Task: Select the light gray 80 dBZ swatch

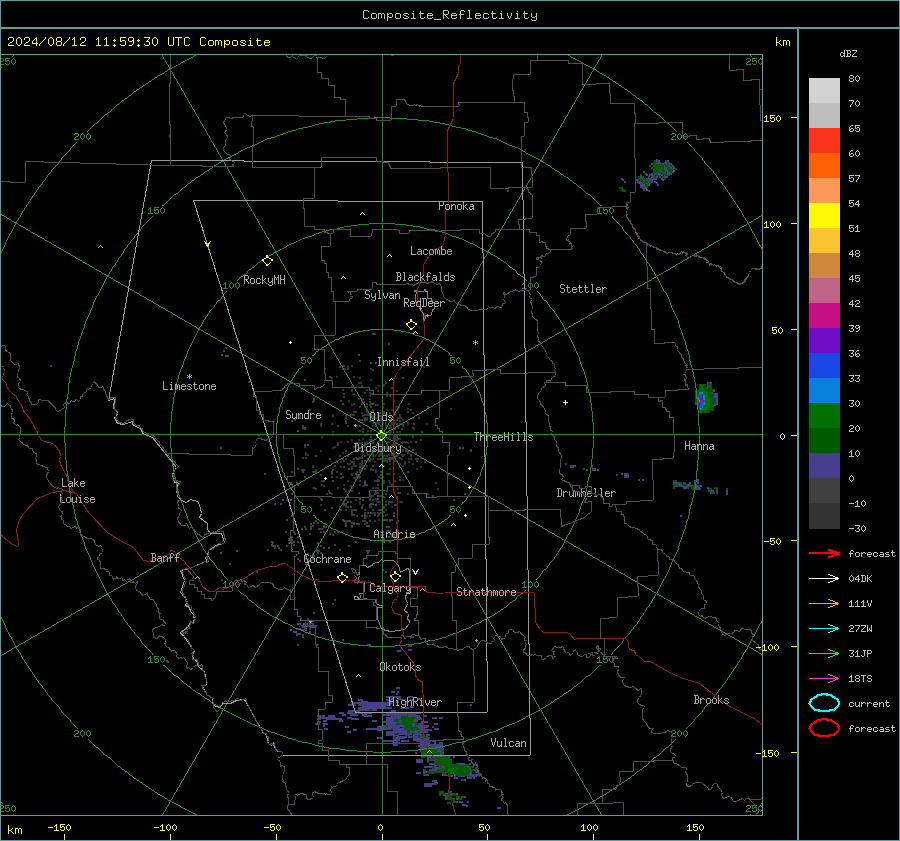Action: click(824, 91)
